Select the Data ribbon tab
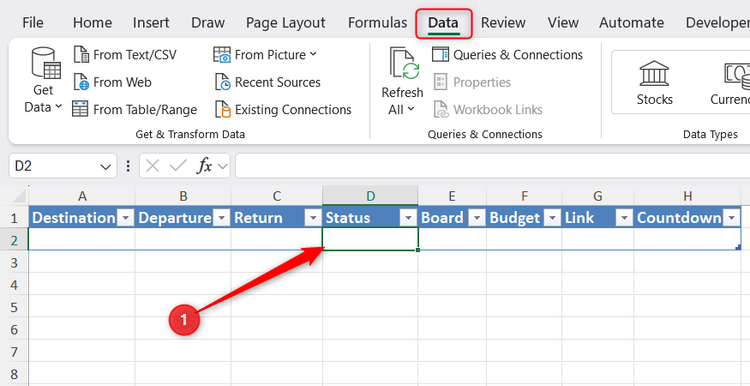 [x=443, y=22]
